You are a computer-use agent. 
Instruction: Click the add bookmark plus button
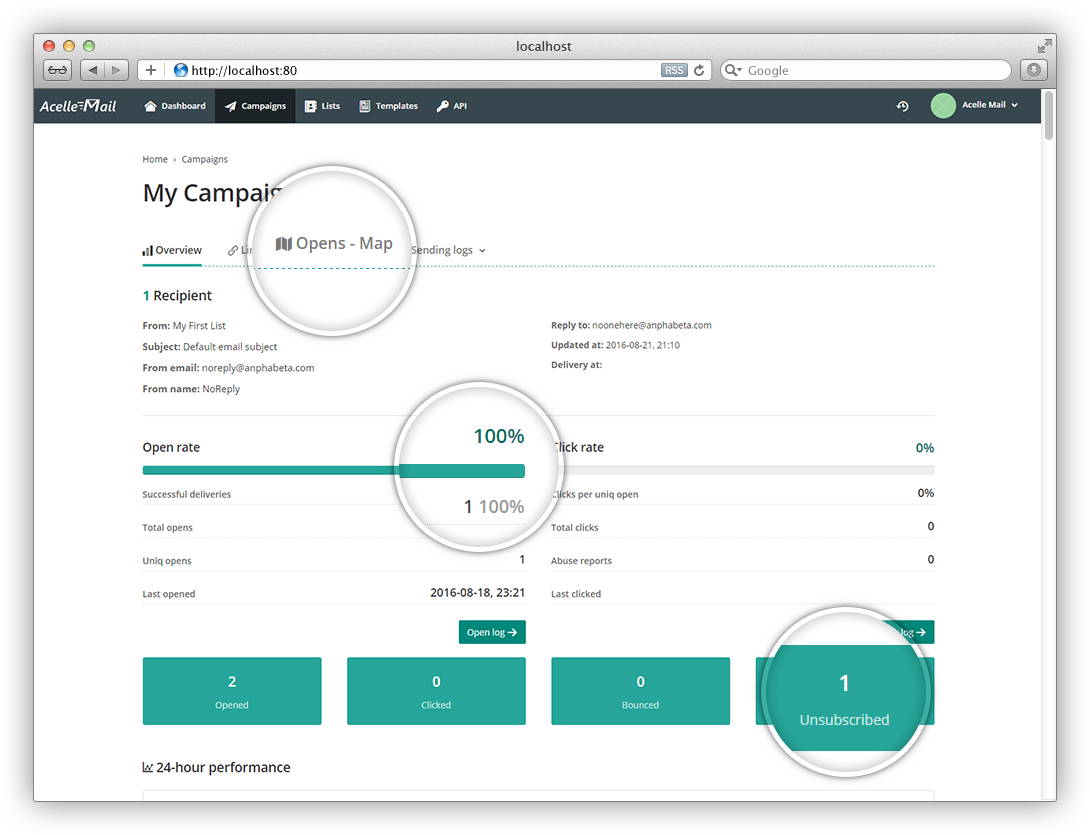pyautogui.click(x=151, y=70)
